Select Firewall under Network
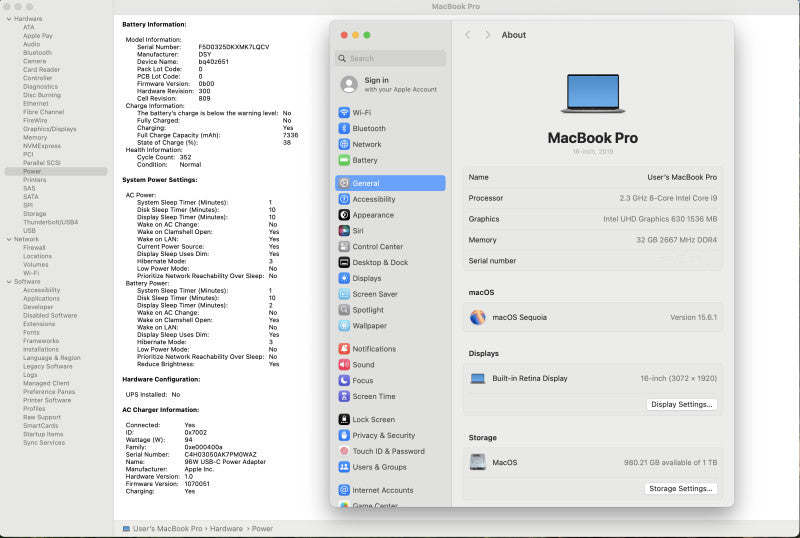Screen dimensions: 800x538 click(34, 248)
